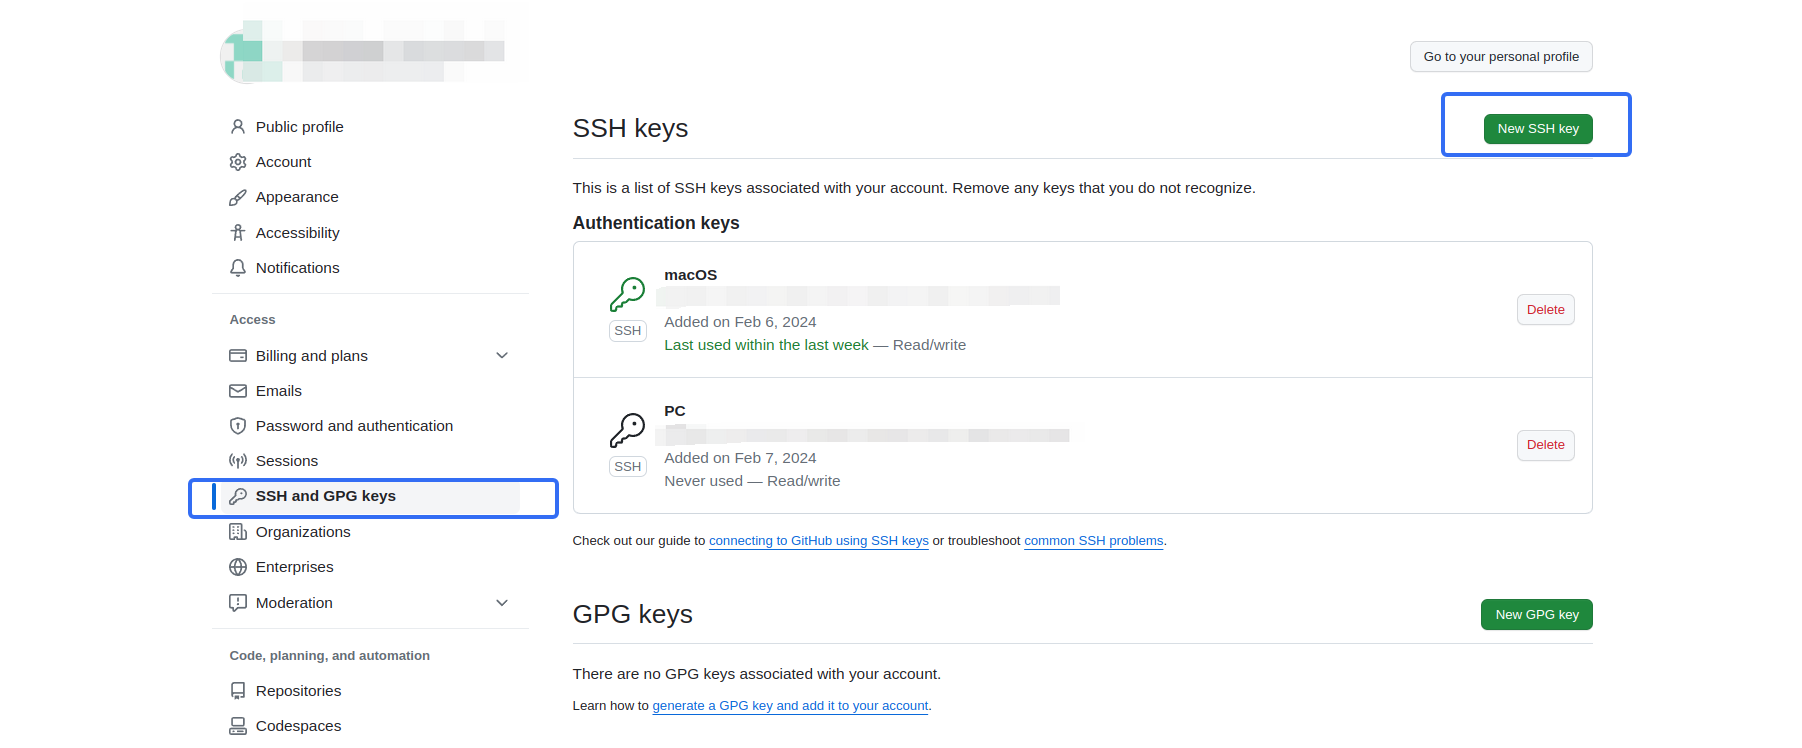Click the Public profile person icon

(237, 126)
